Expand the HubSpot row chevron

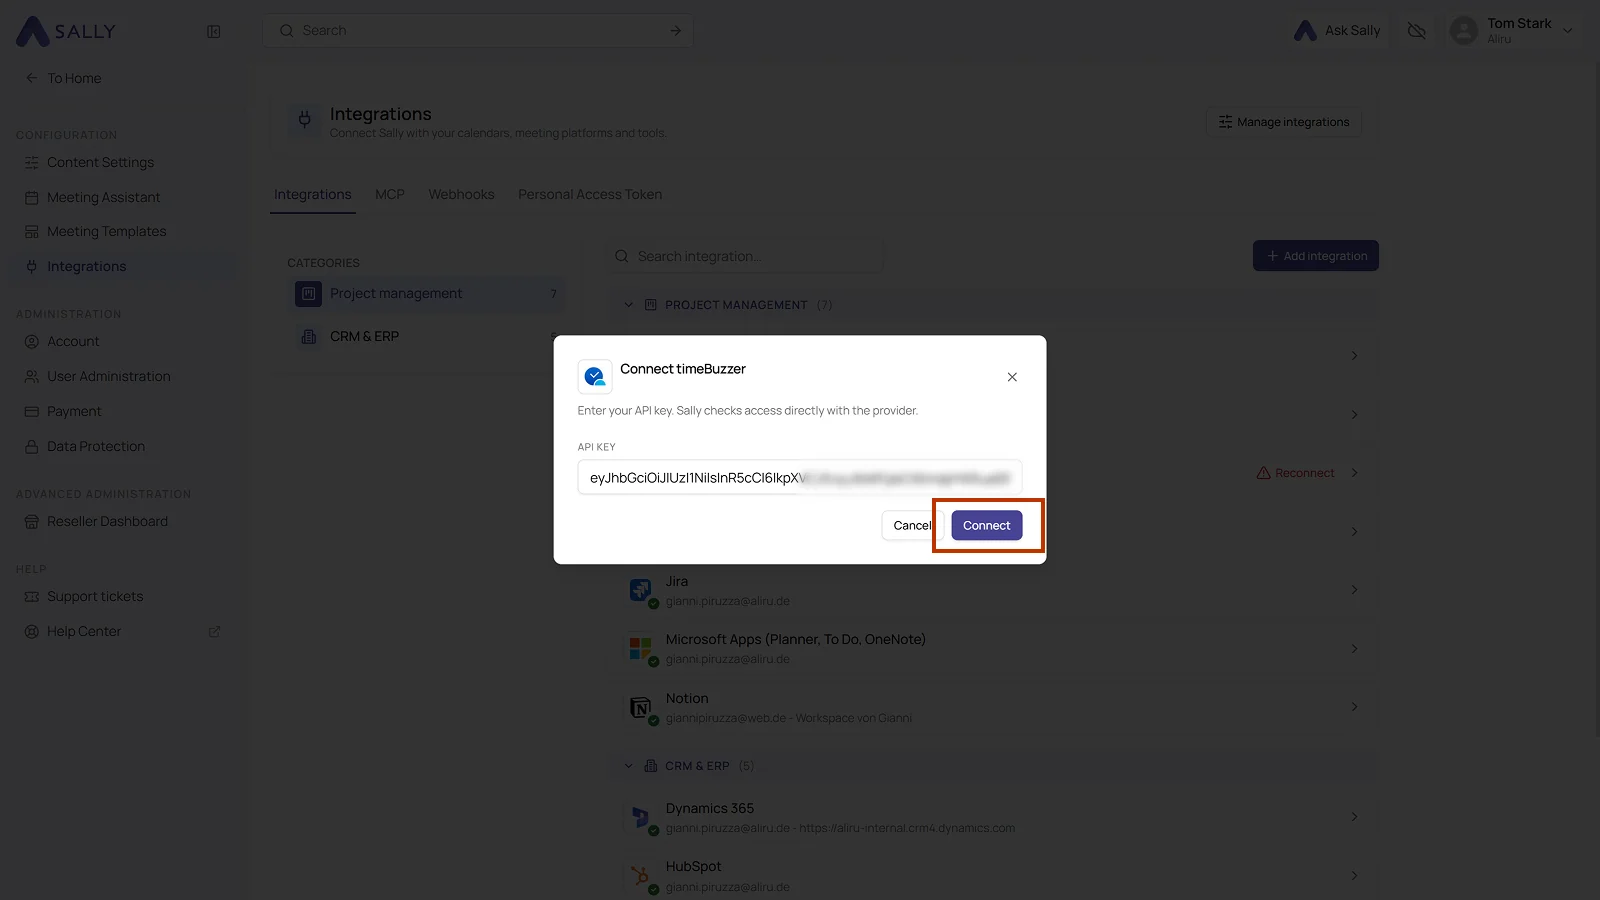(1354, 875)
